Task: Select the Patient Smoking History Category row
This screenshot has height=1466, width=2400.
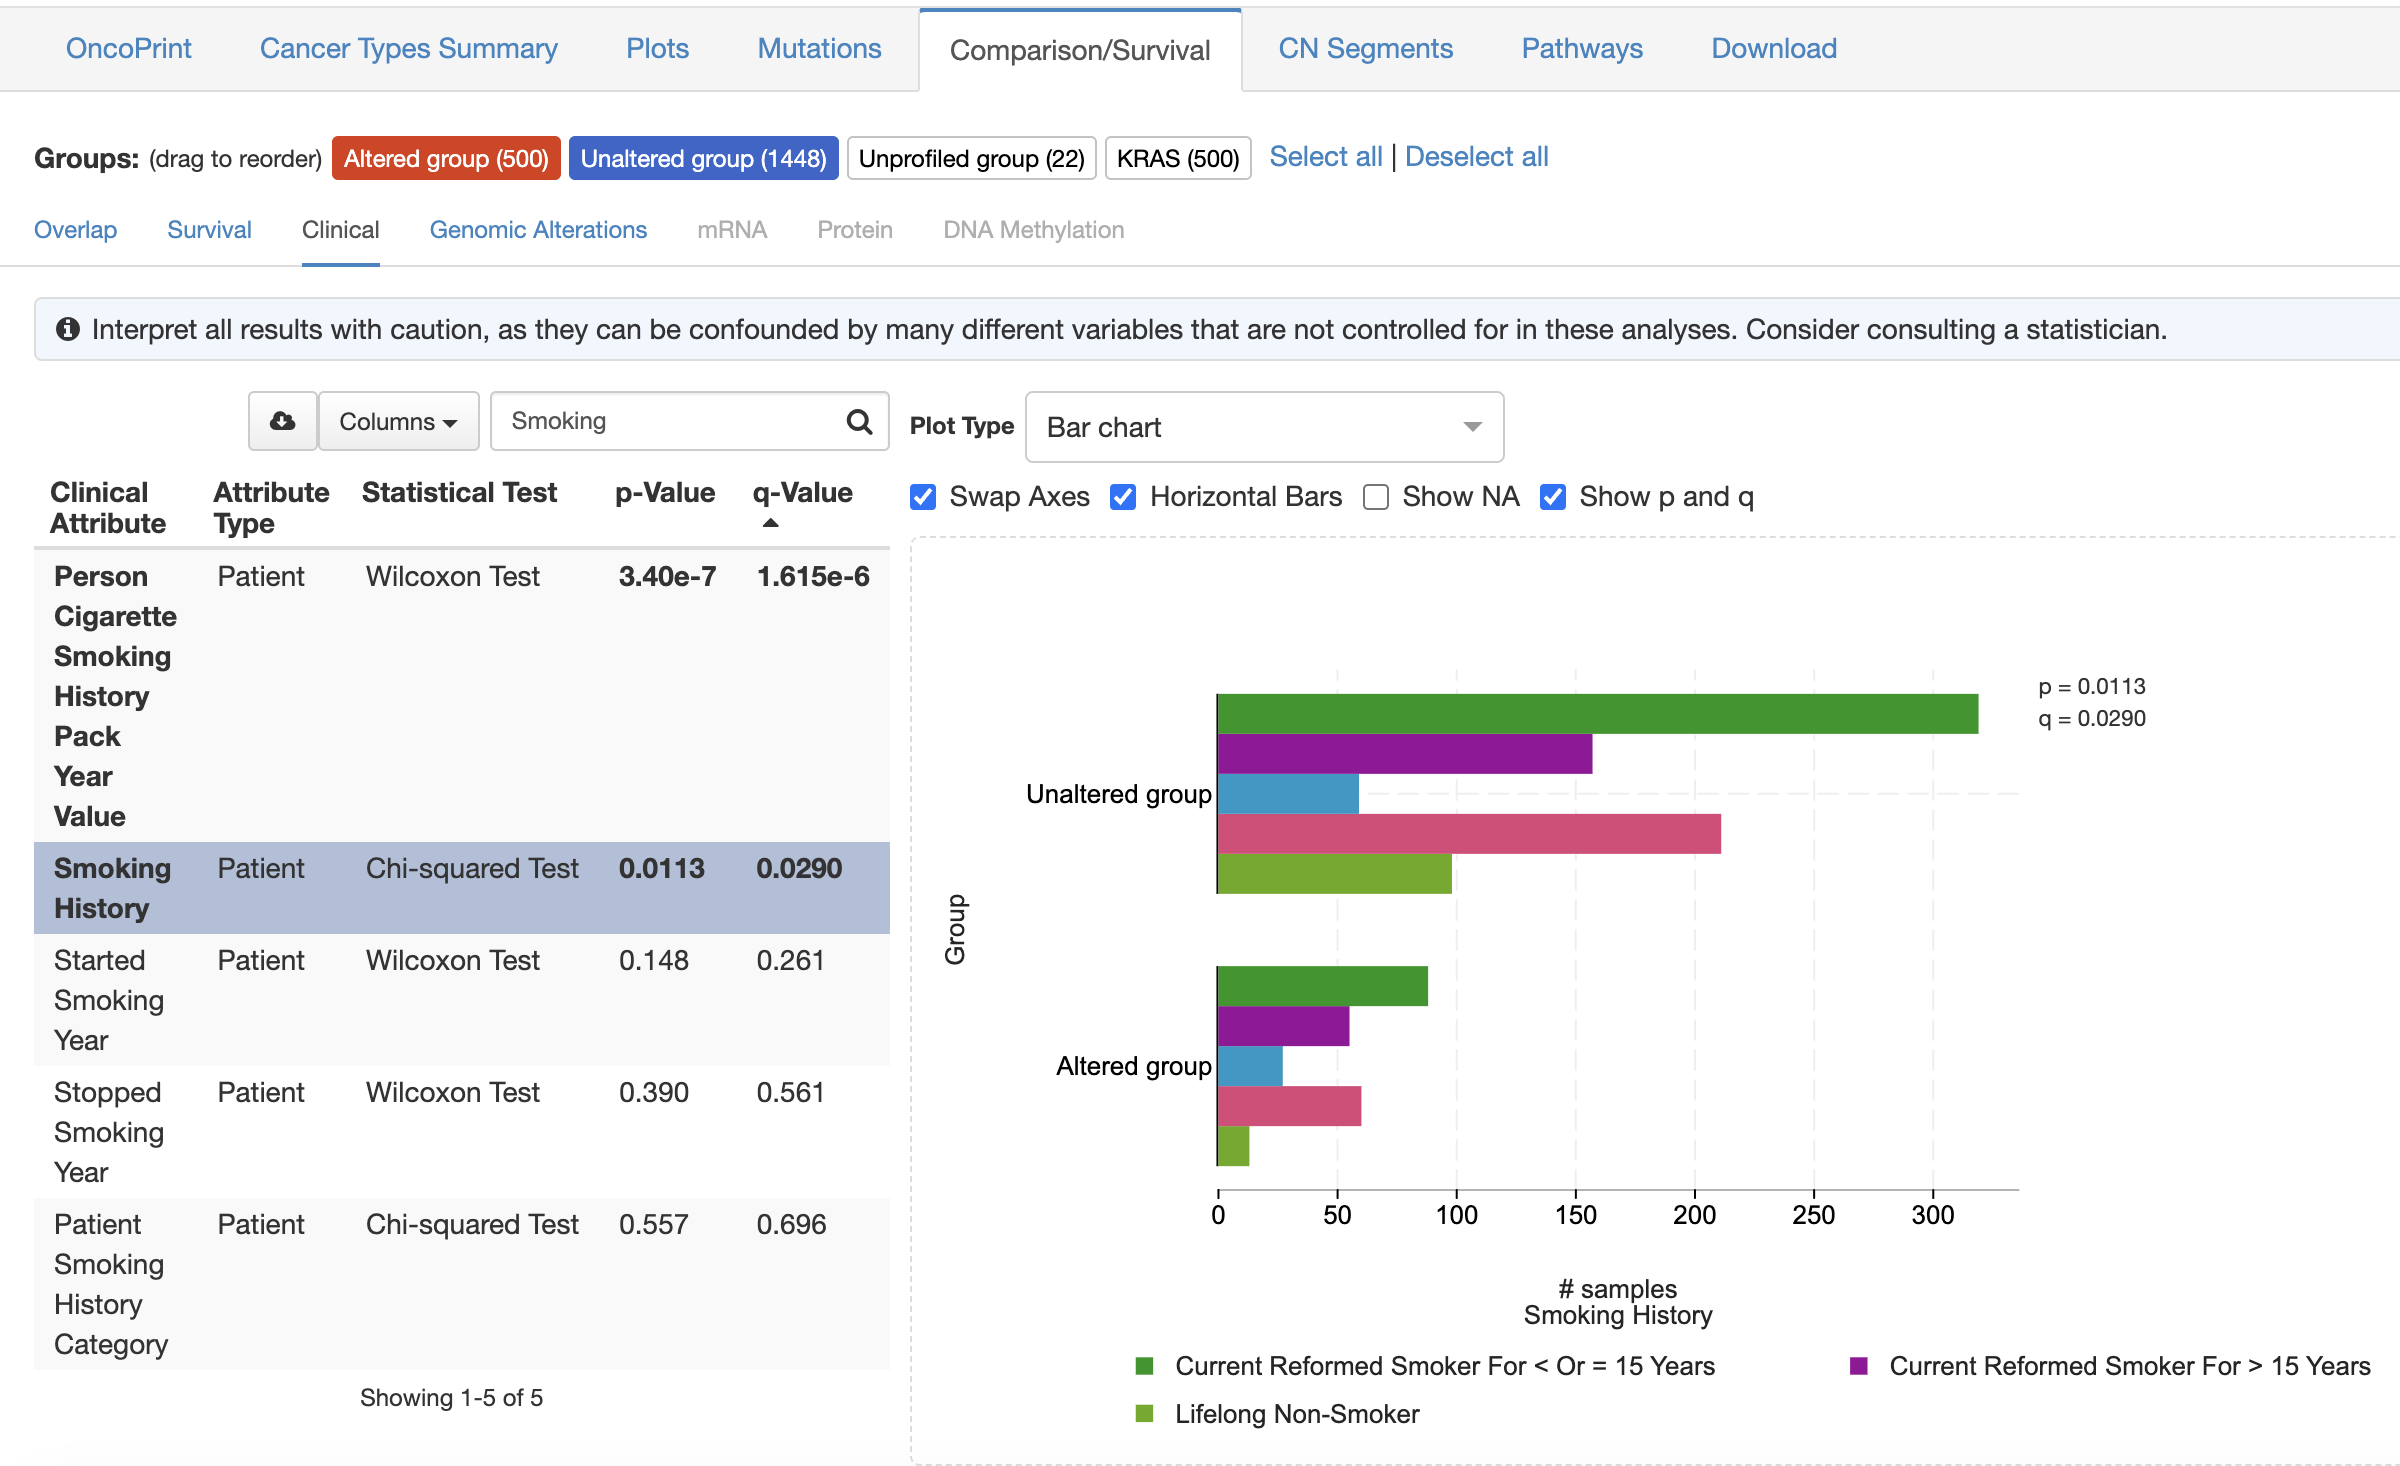Action: (x=462, y=1284)
